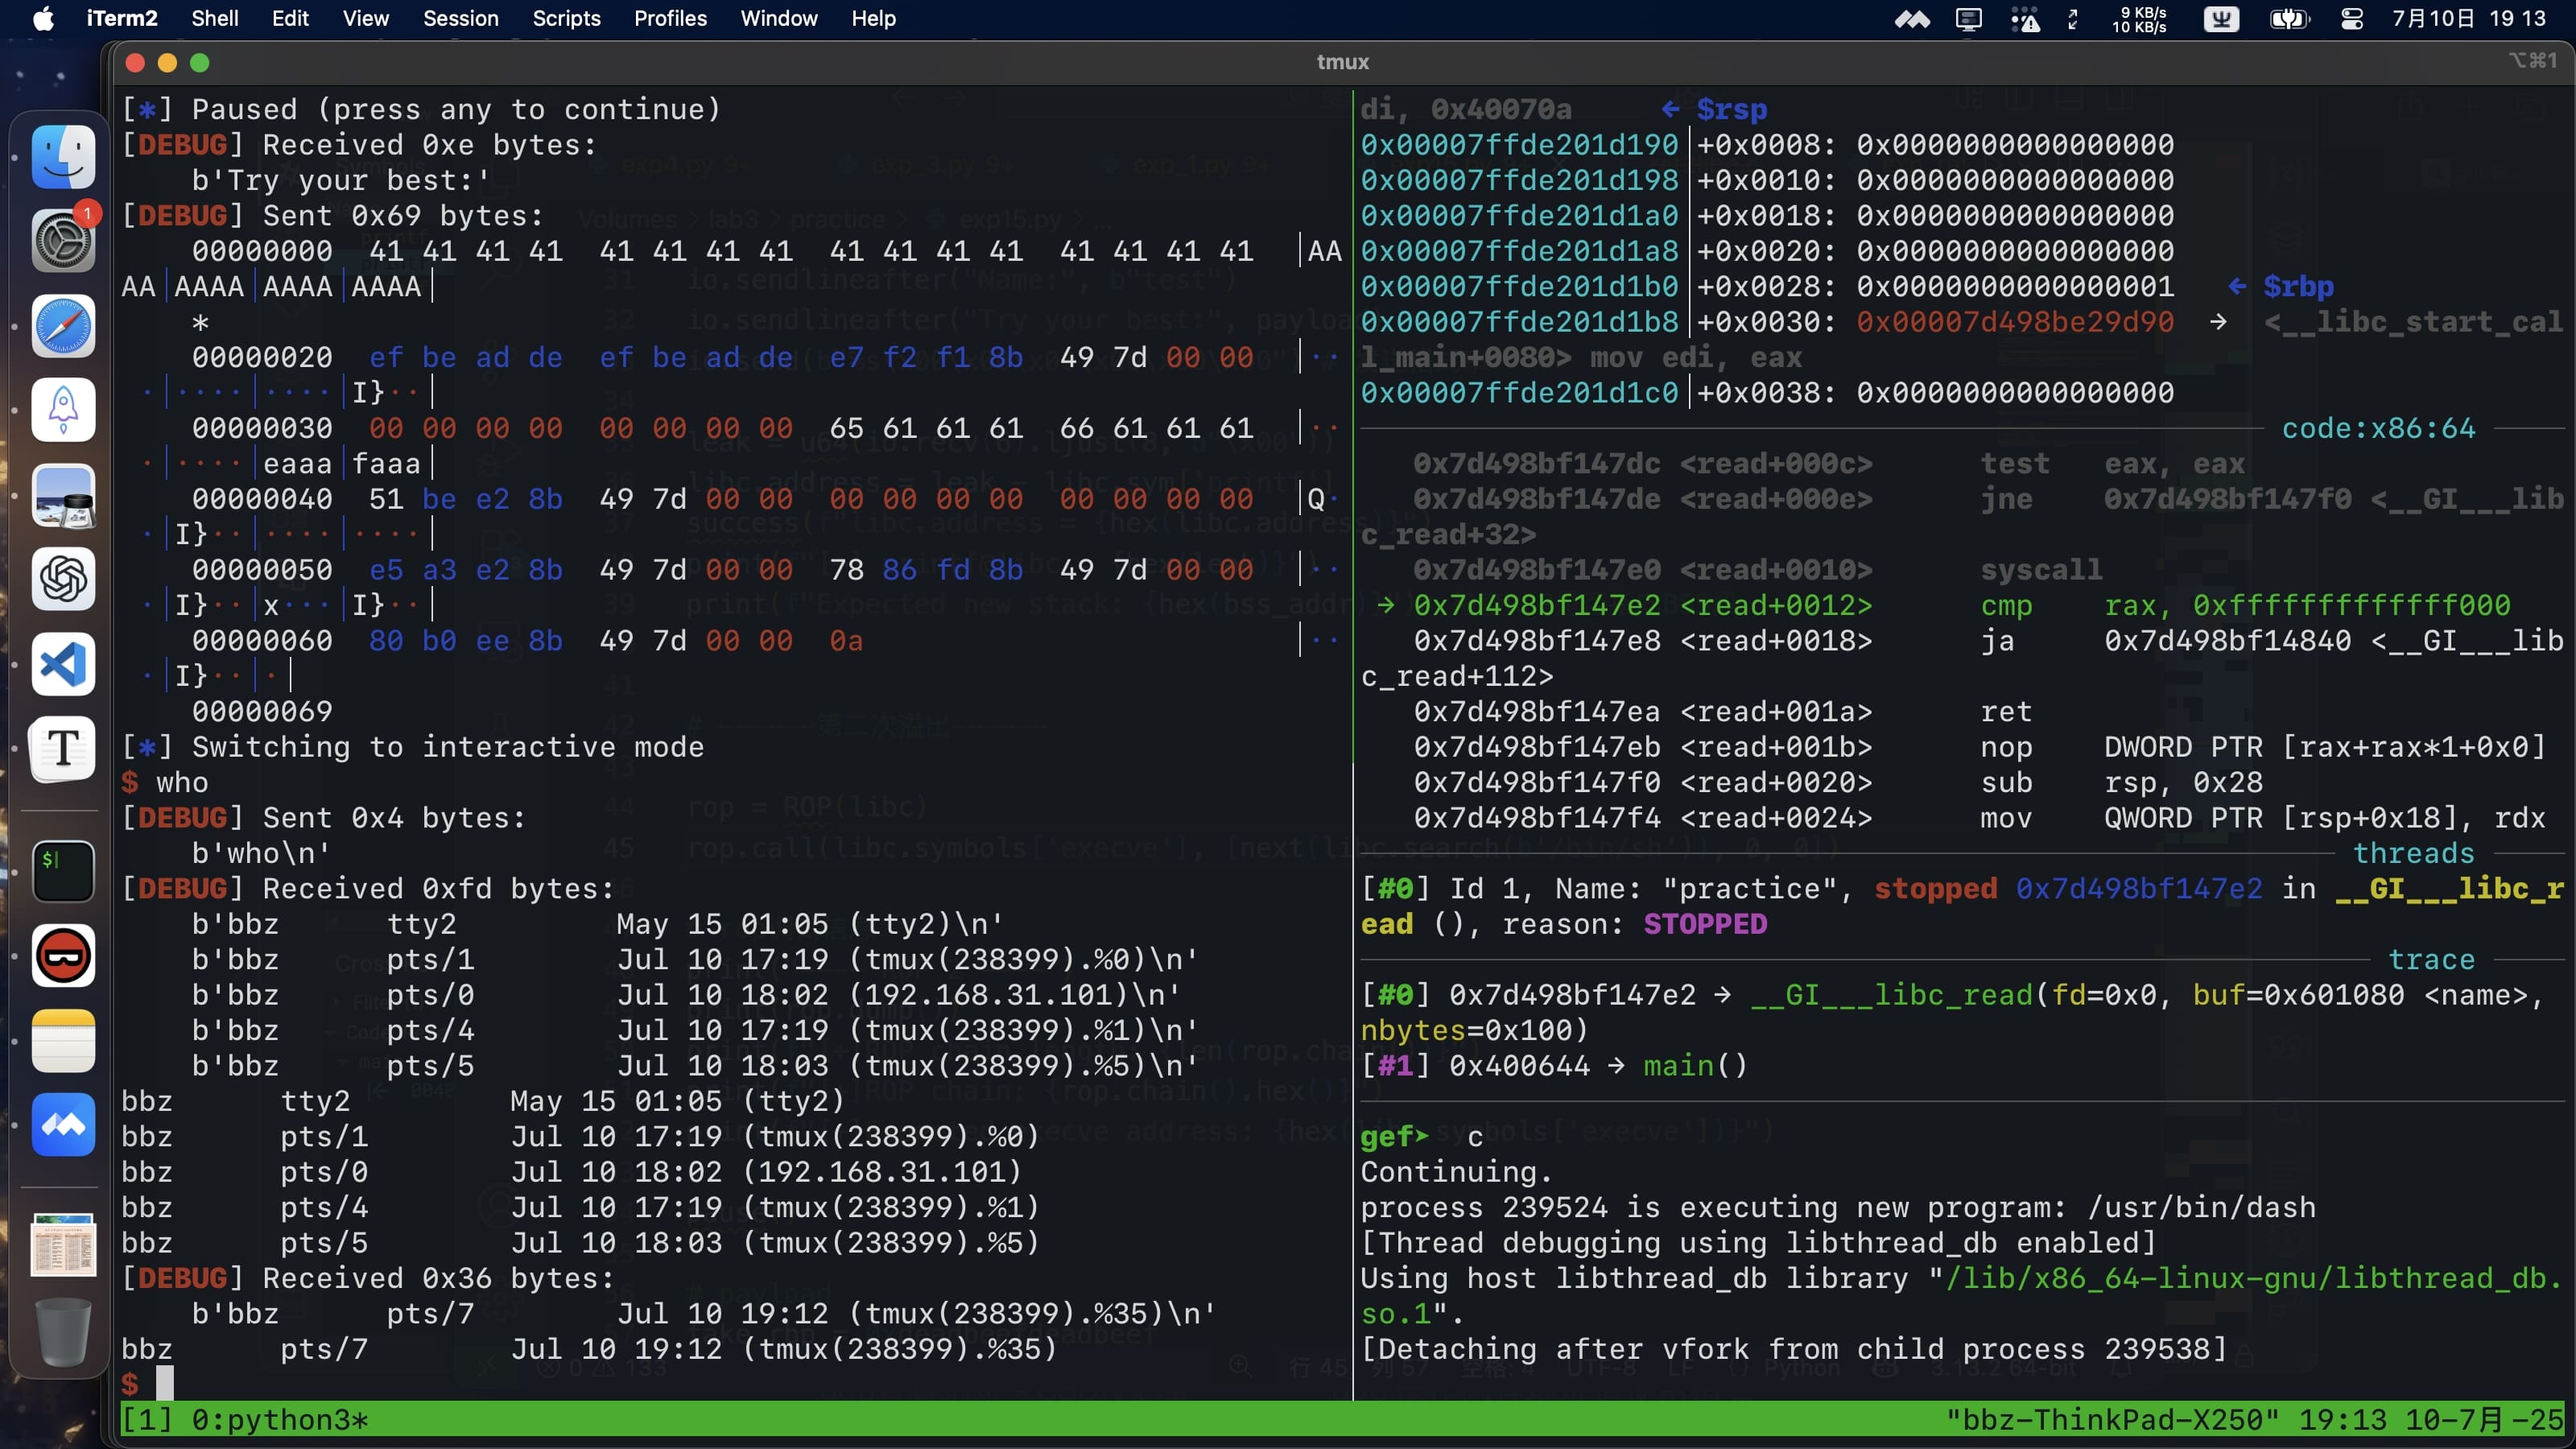Open the Session menu
The height and width of the screenshot is (1449, 2576).
[460, 19]
